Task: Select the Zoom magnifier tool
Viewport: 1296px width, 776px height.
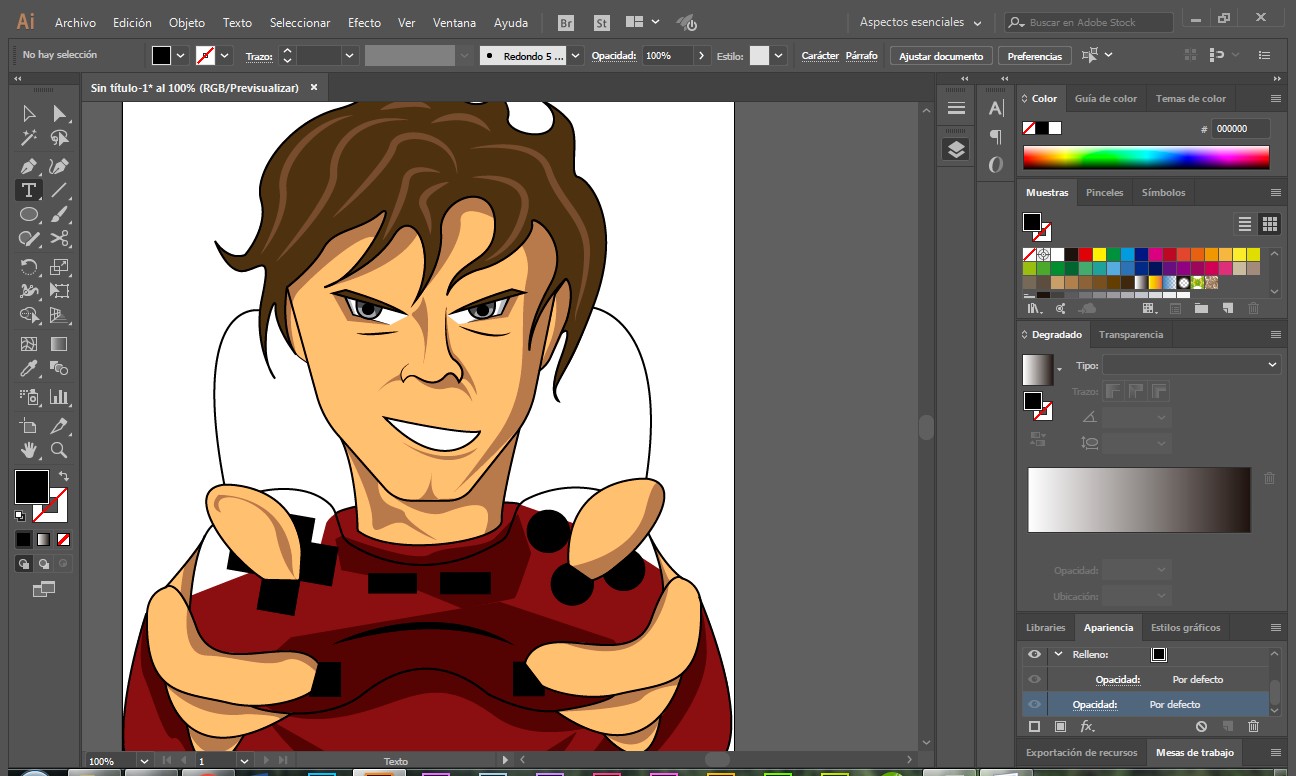Action: click(x=60, y=450)
